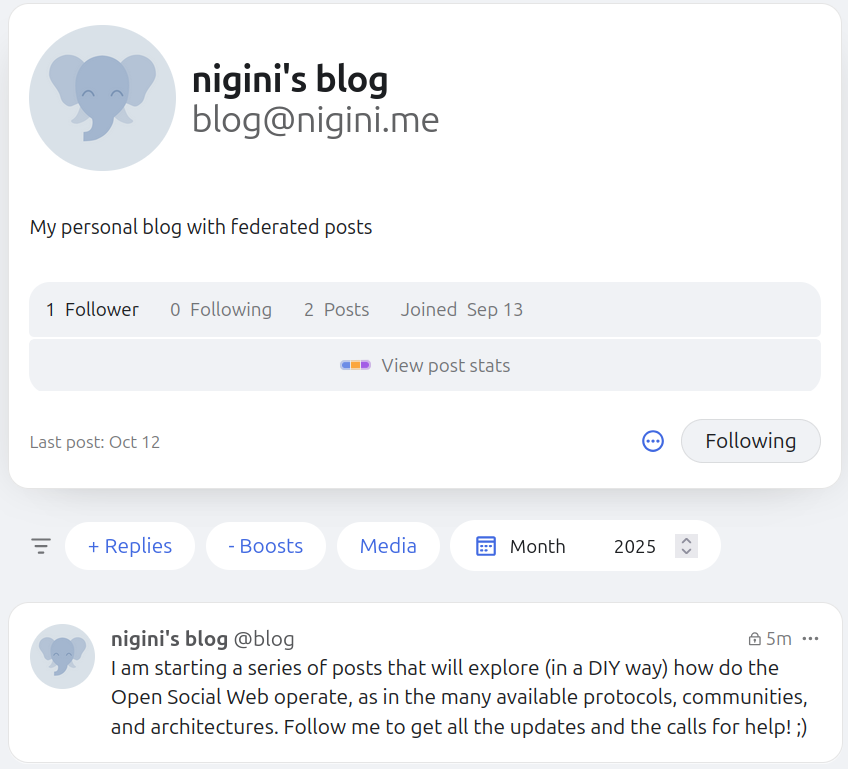Select the 2025 year field
Image resolution: width=848 pixels, height=769 pixels.
(x=635, y=546)
